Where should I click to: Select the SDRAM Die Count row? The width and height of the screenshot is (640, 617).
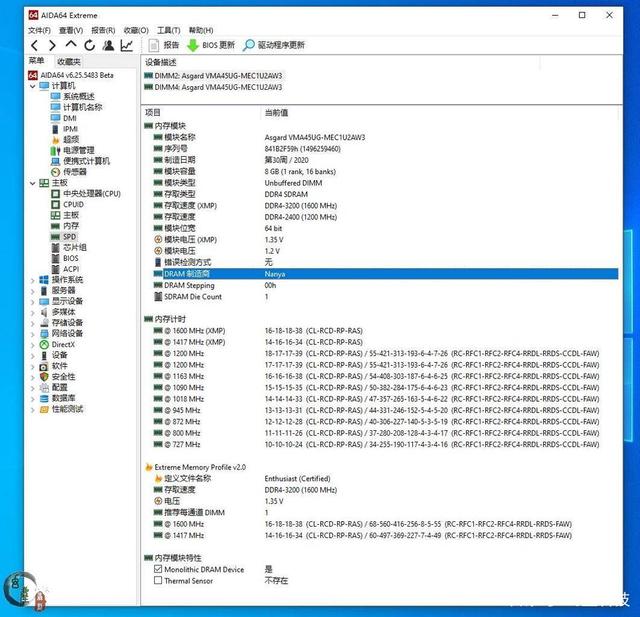(385, 297)
